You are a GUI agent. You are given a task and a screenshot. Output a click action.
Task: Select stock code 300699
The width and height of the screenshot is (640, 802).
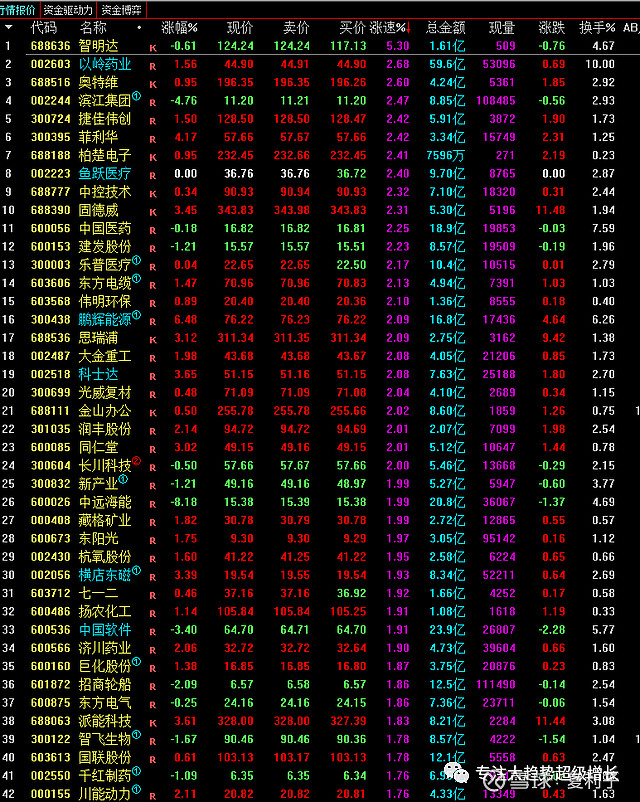pyautogui.click(x=50, y=393)
